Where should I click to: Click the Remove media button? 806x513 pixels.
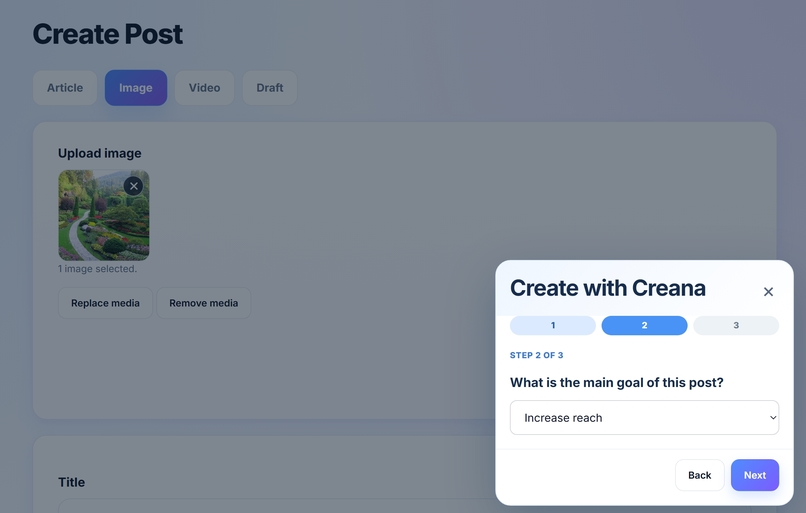pyautogui.click(x=204, y=303)
